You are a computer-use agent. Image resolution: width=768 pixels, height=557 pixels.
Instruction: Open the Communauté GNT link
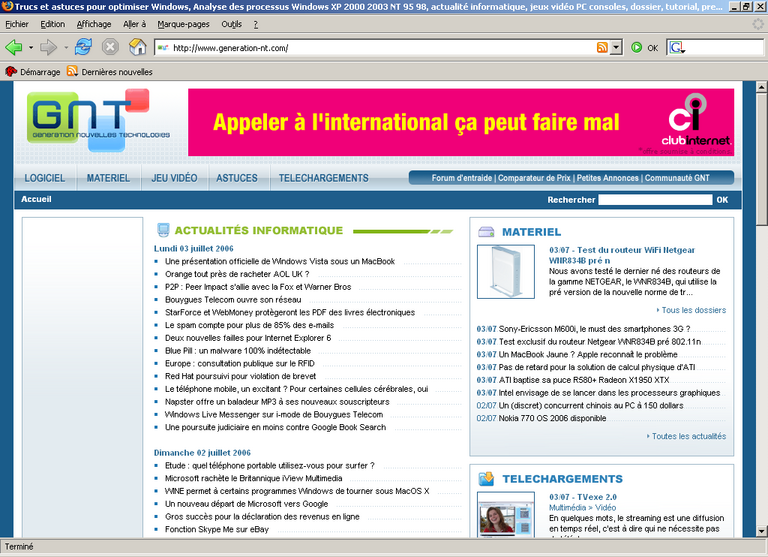677,178
